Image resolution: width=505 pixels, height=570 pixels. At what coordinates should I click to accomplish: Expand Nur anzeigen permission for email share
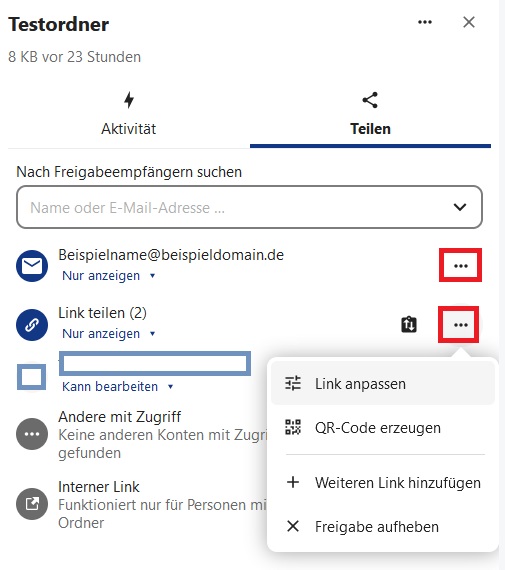click(109, 276)
